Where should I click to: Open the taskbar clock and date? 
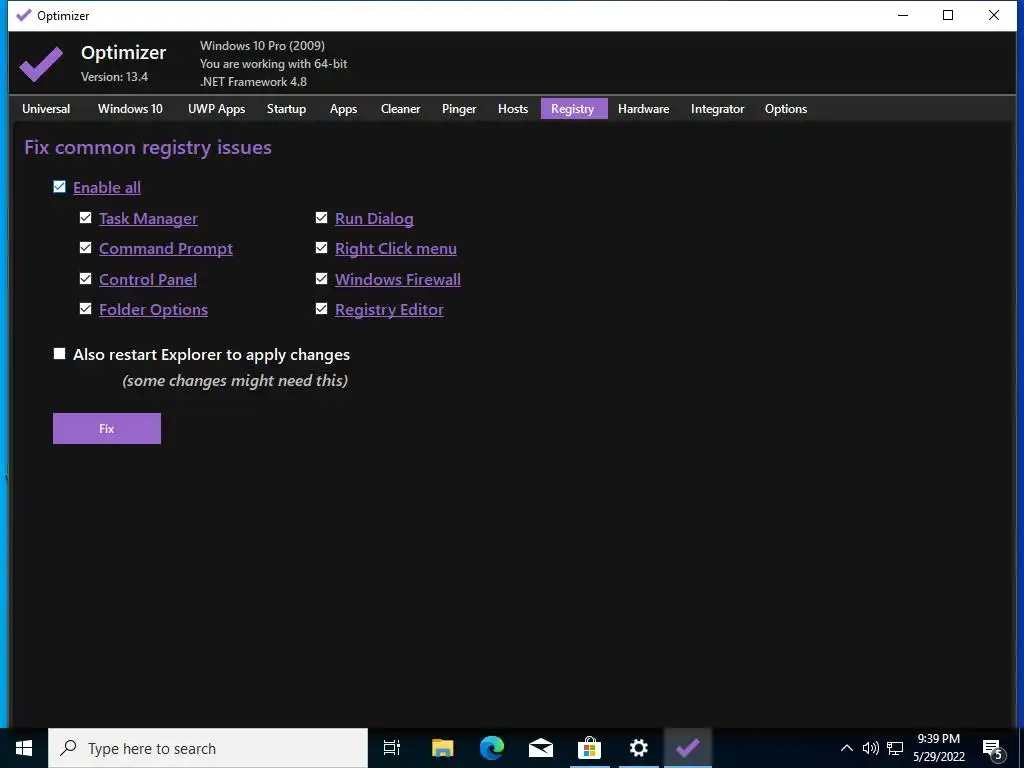pos(939,748)
